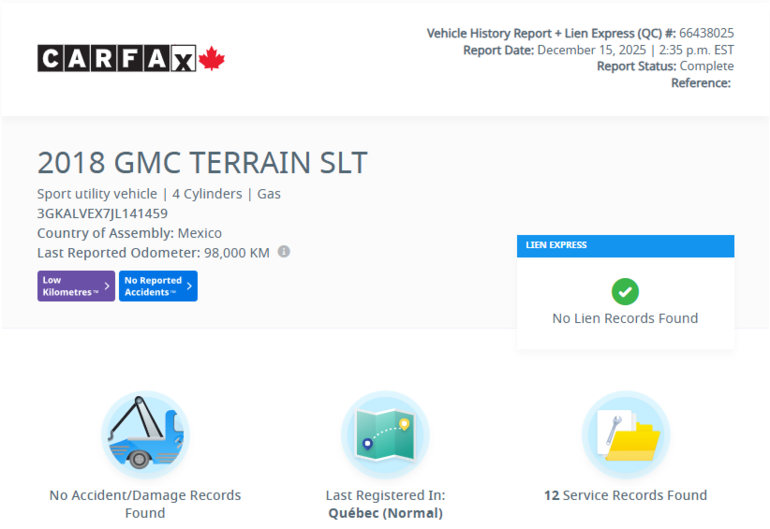Click the red maple leaf icon
Screen dimensions: 770x529
point(212,59)
